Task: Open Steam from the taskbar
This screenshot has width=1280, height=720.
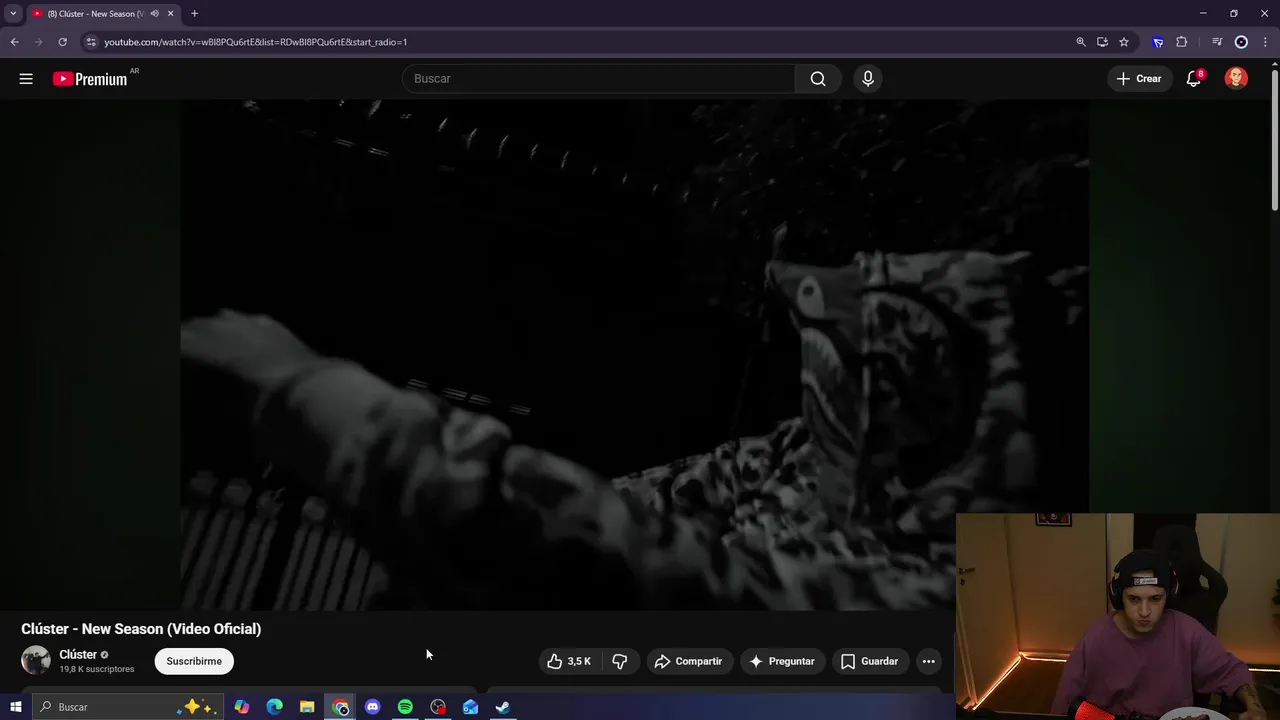Action: pyautogui.click(x=503, y=707)
